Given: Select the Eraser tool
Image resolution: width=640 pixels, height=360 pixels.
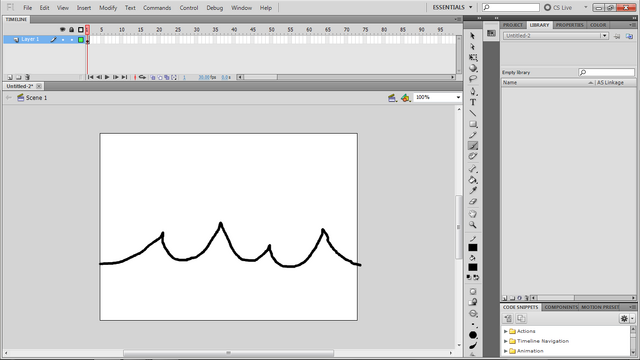Looking at the screenshot, I should pos(473,201).
